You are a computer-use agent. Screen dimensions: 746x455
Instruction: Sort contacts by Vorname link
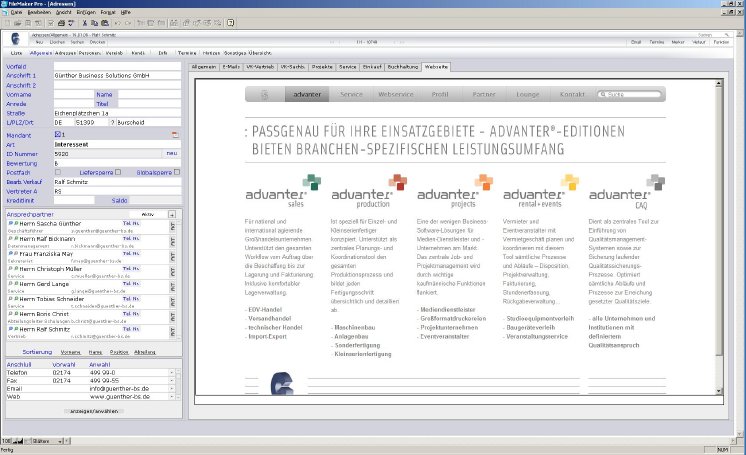[70, 352]
